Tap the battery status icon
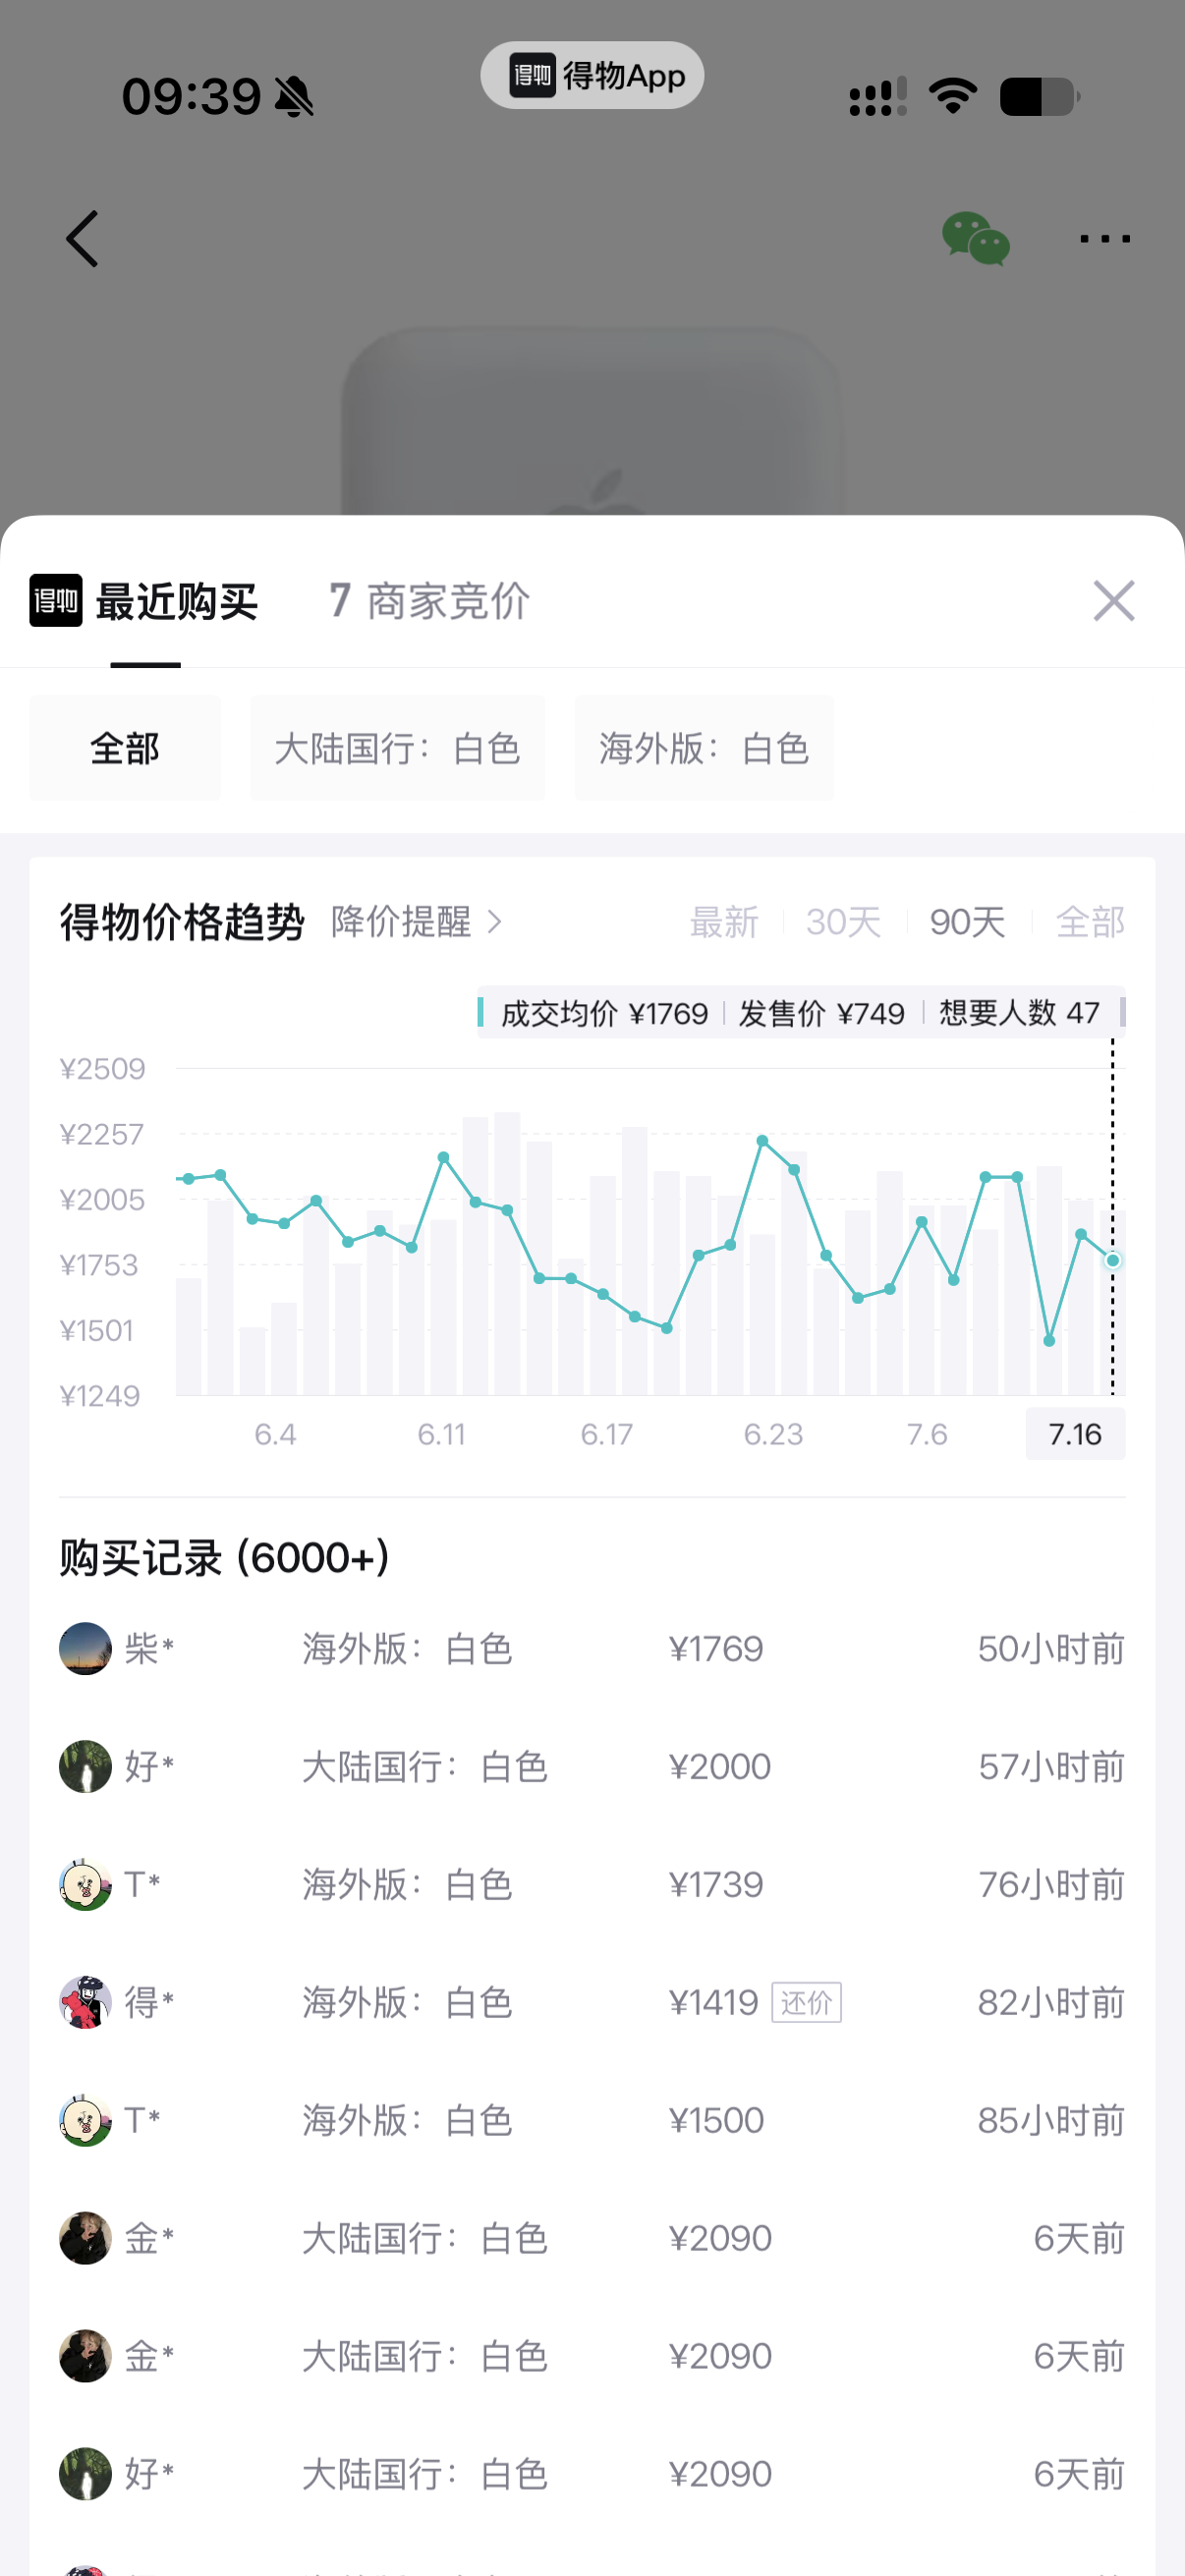The height and width of the screenshot is (2576, 1185). 1039,97
